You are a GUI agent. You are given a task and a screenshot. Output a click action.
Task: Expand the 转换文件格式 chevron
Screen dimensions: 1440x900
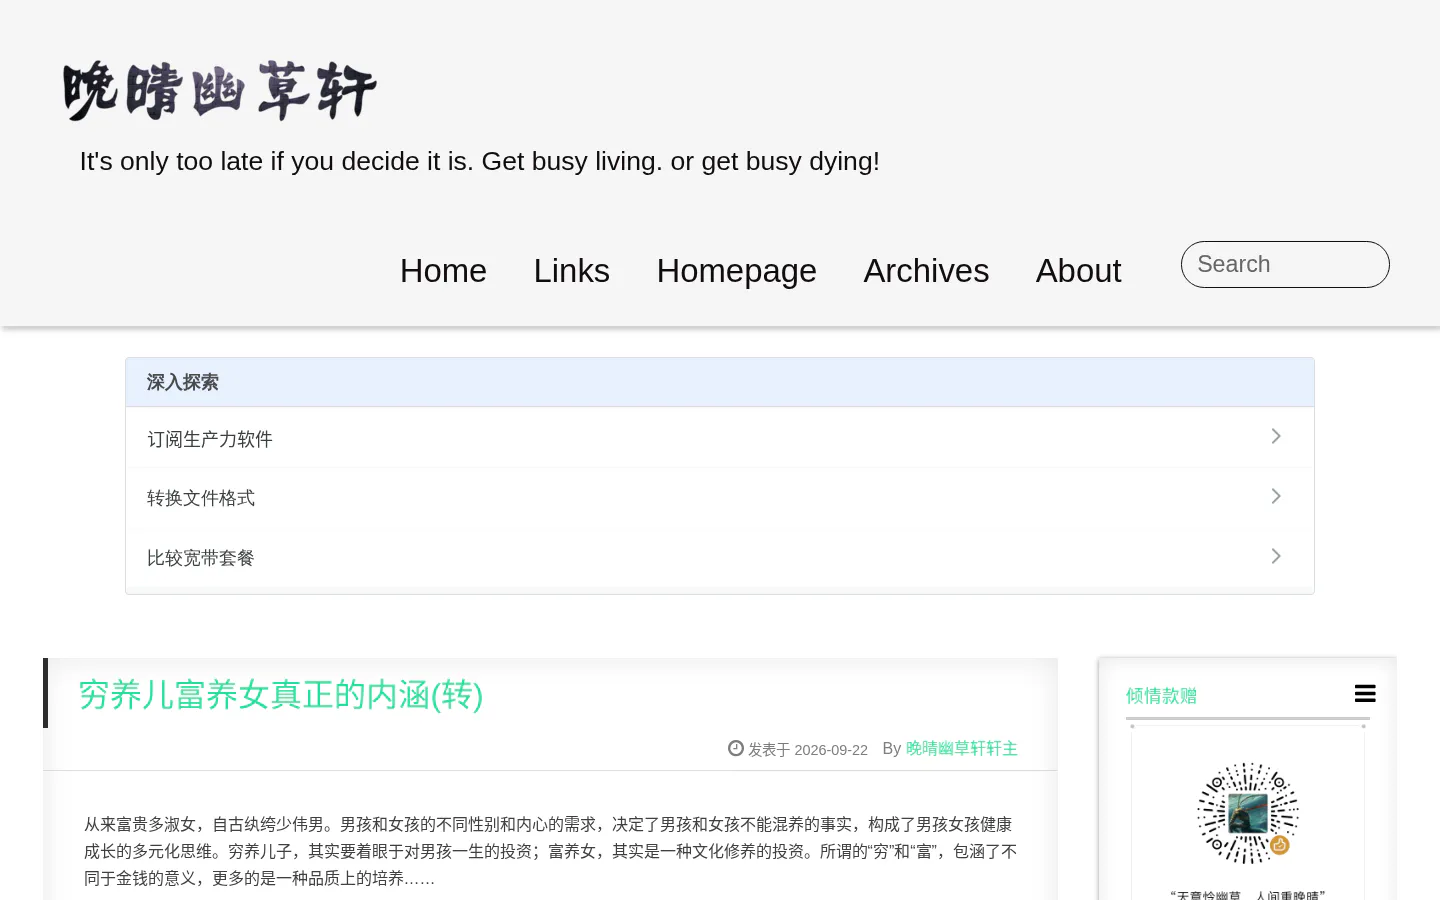(1276, 496)
